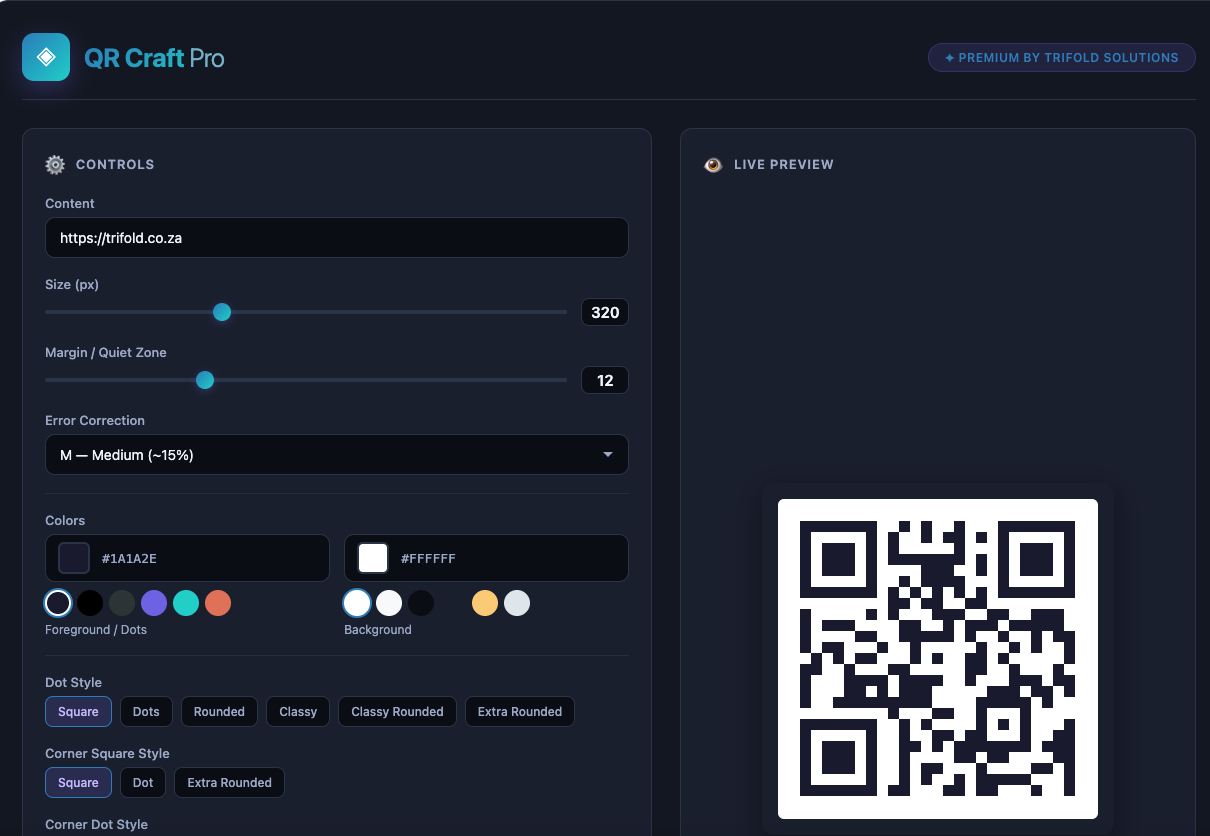
Task: Click the Size (px) slider handle
Action: click(x=222, y=312)
